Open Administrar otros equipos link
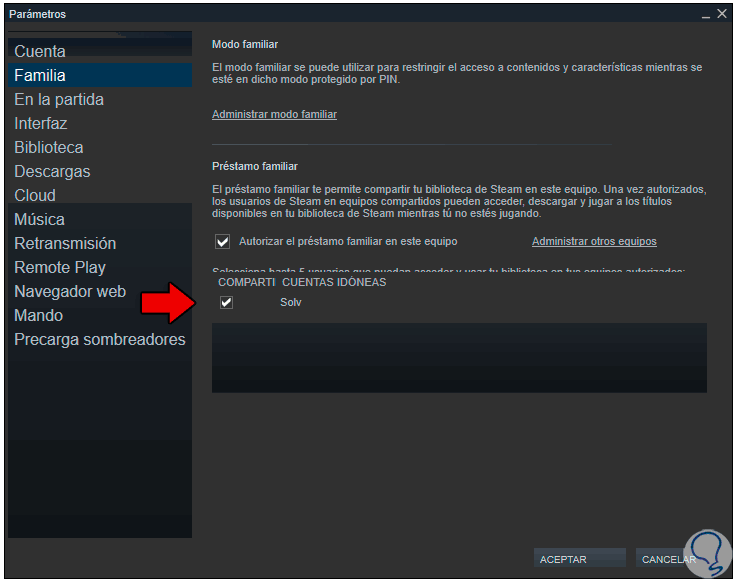 coord(594,241)
